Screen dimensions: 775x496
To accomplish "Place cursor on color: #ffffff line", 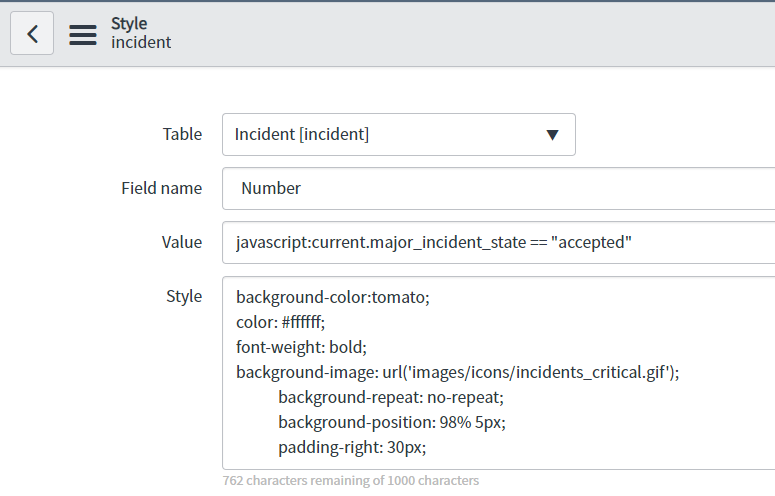I will coord(281,323).
